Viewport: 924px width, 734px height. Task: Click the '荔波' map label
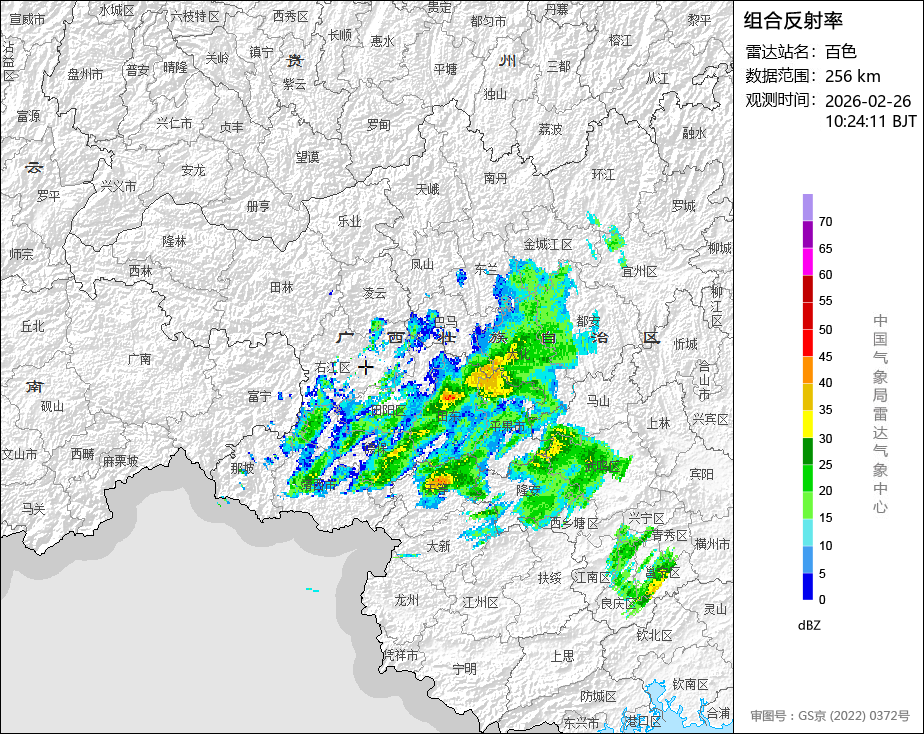(x=550, y=129)
